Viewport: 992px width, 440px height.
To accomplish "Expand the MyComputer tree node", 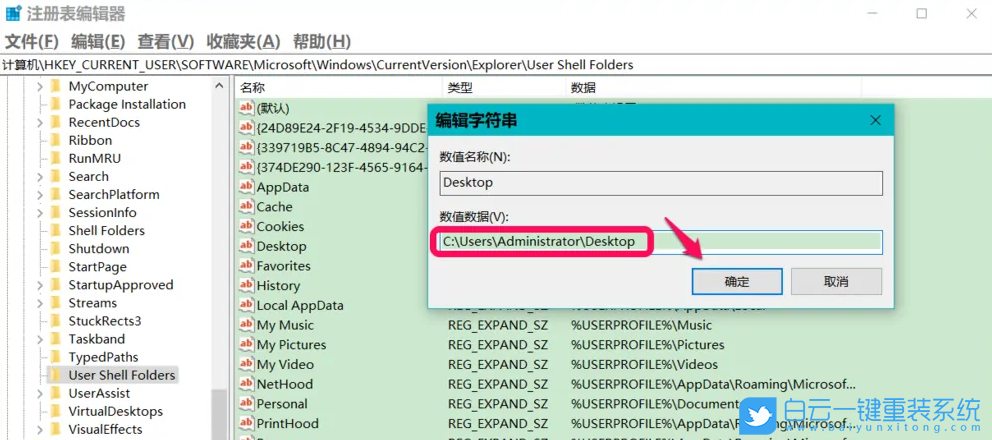I will click(40, 87).
